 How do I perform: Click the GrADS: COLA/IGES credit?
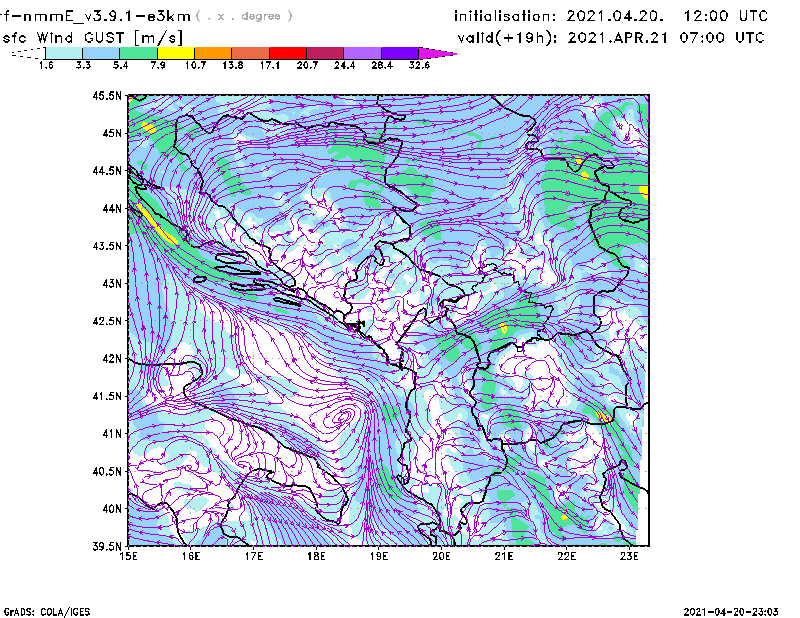click(x=47, y=612)
